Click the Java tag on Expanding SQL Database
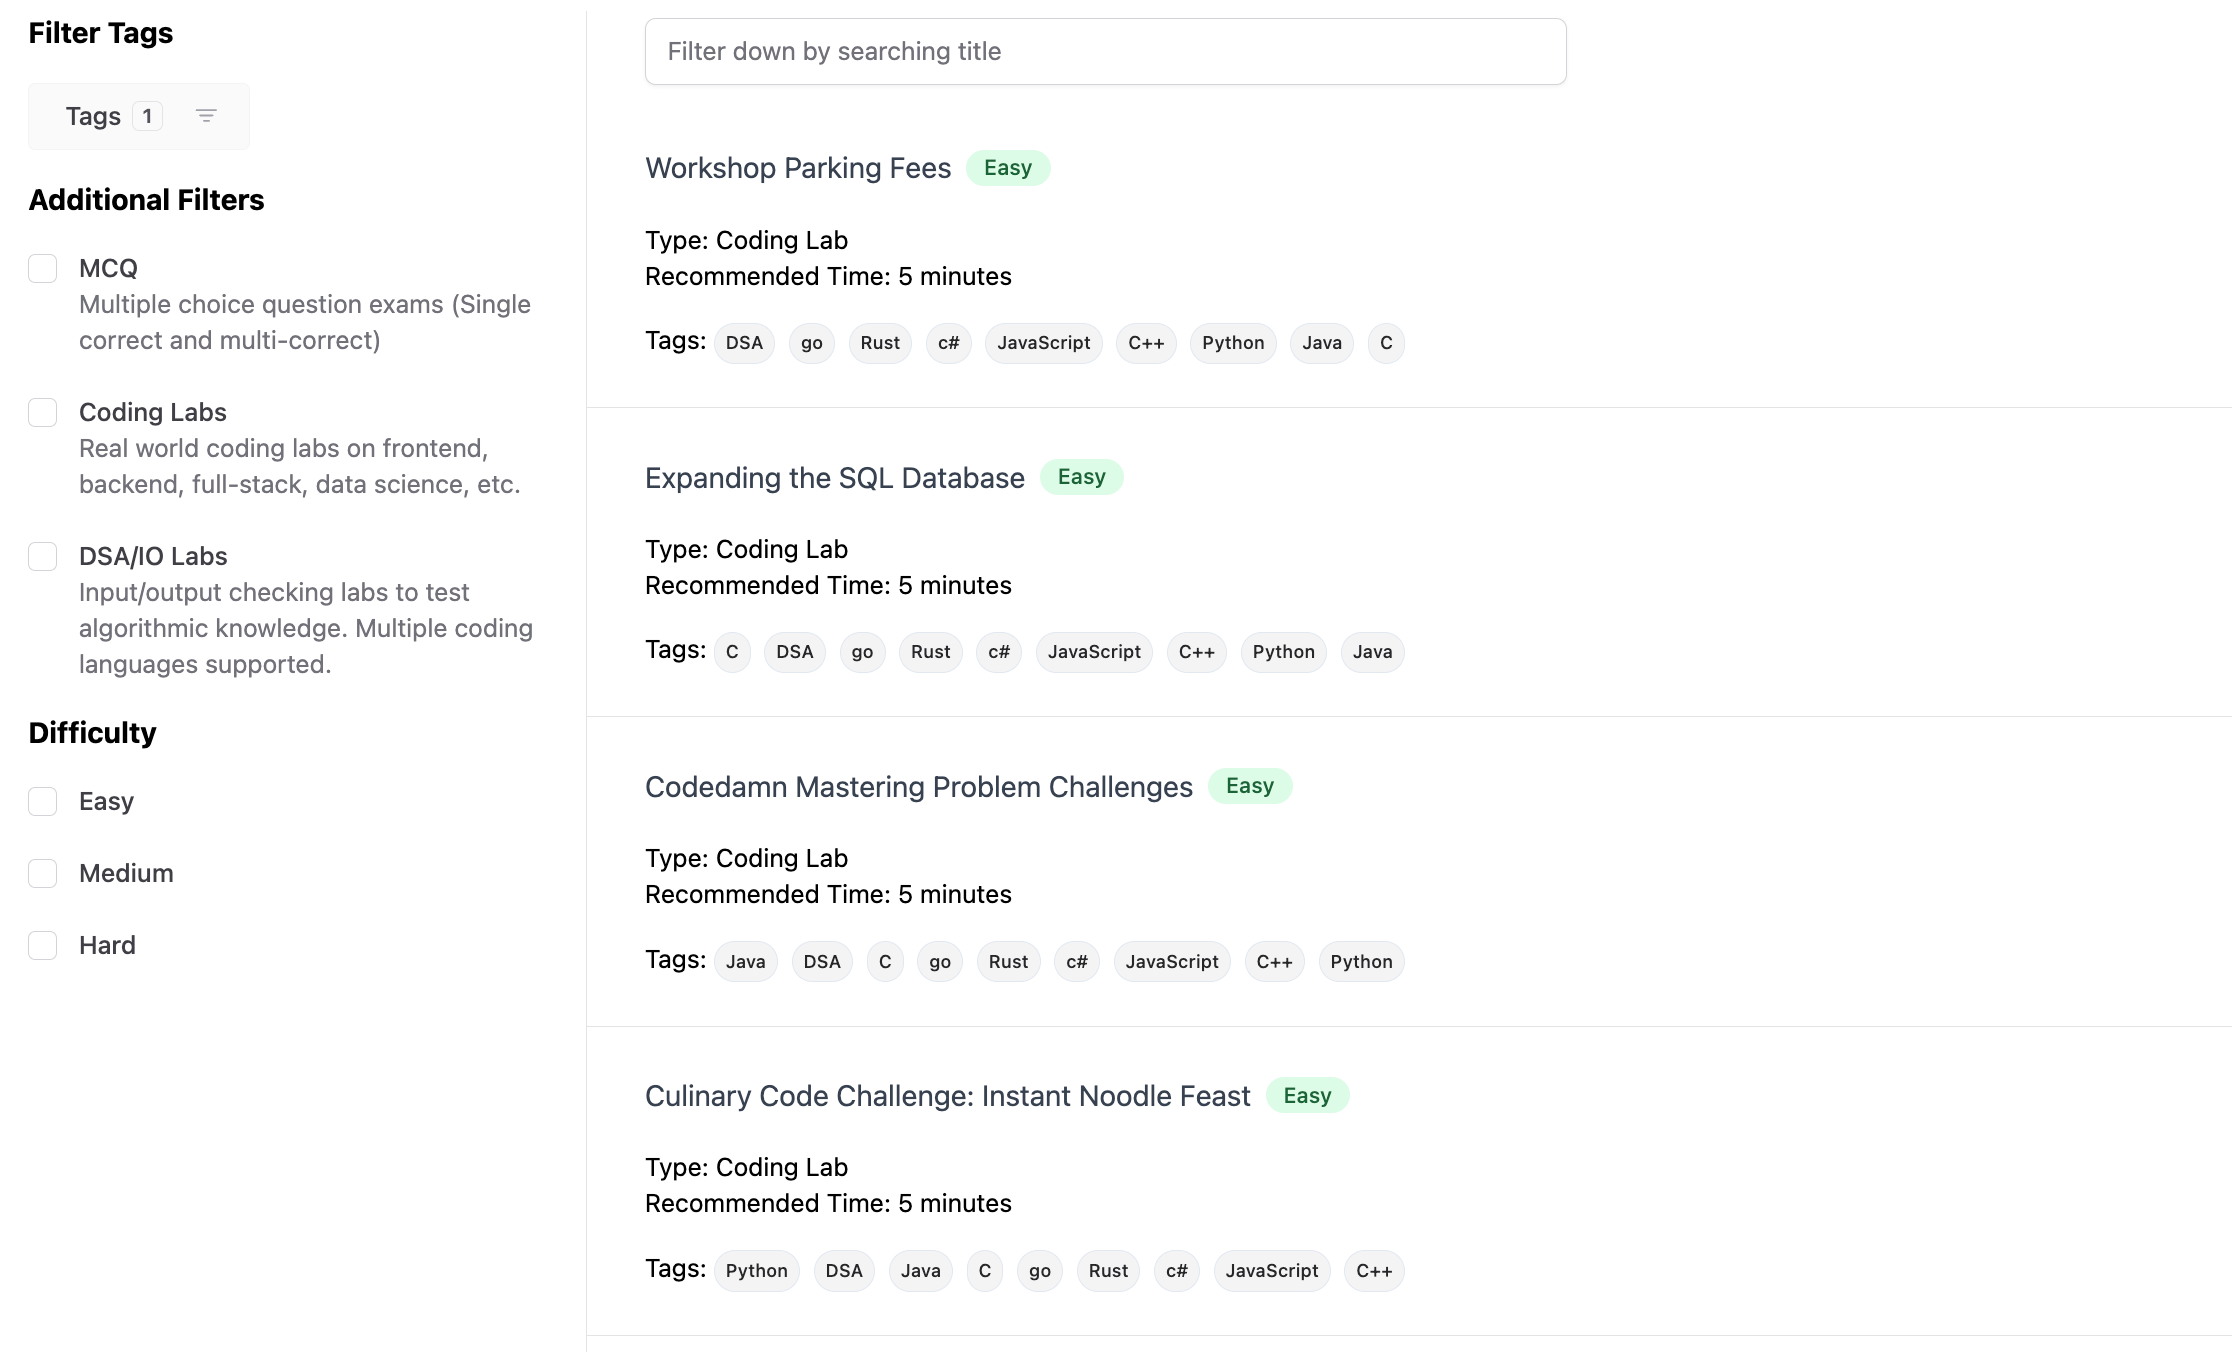The image size is (2232, 1352). pyautogui.click(x=1371, y=650)
